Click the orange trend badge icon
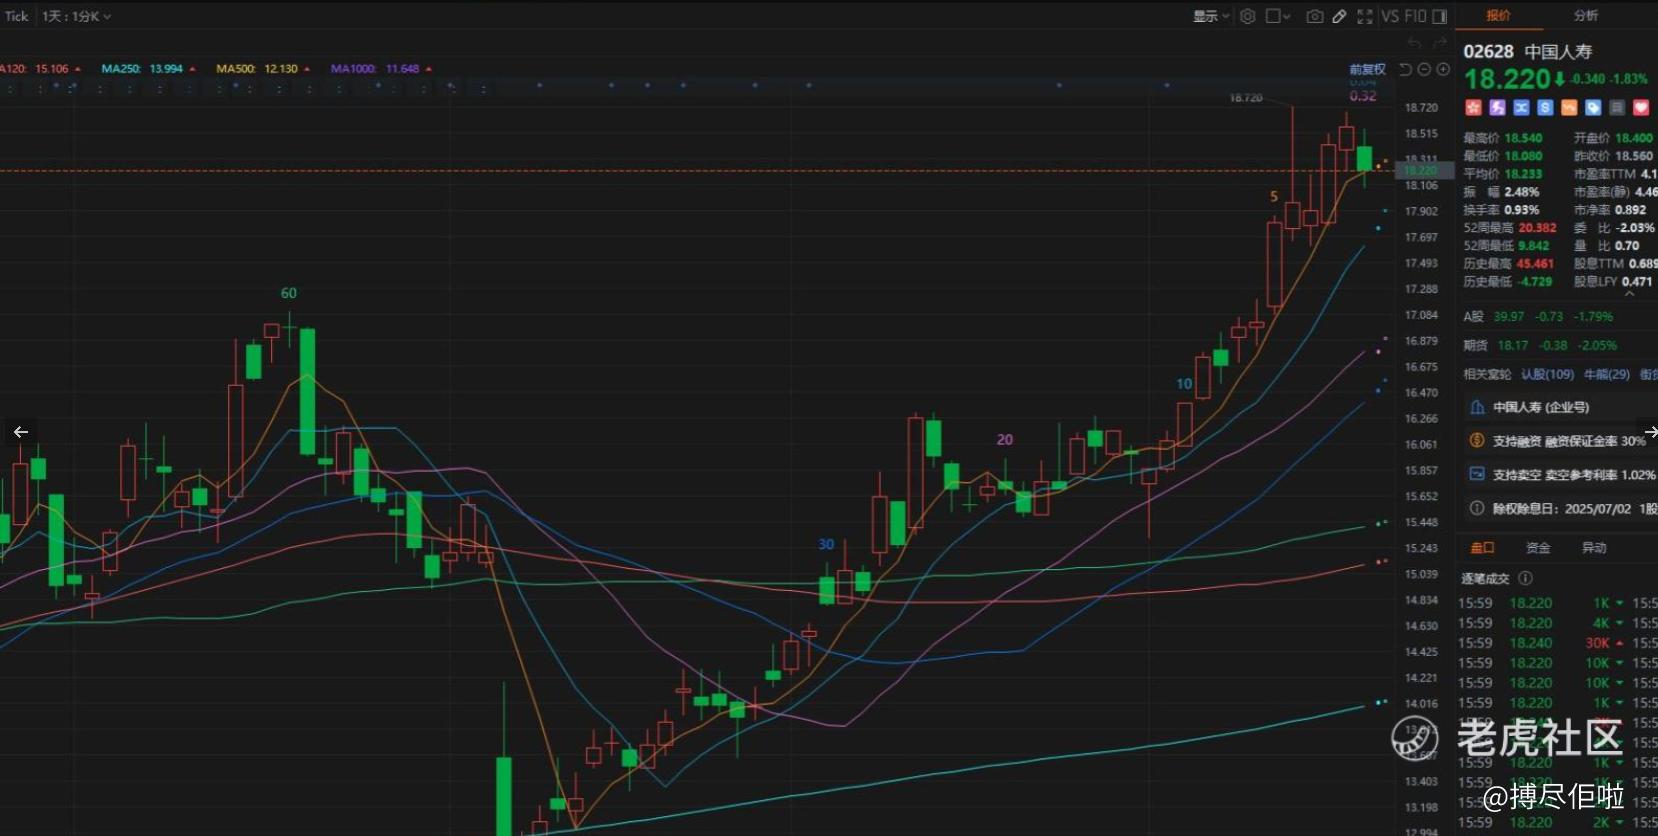 [1569, 107]
